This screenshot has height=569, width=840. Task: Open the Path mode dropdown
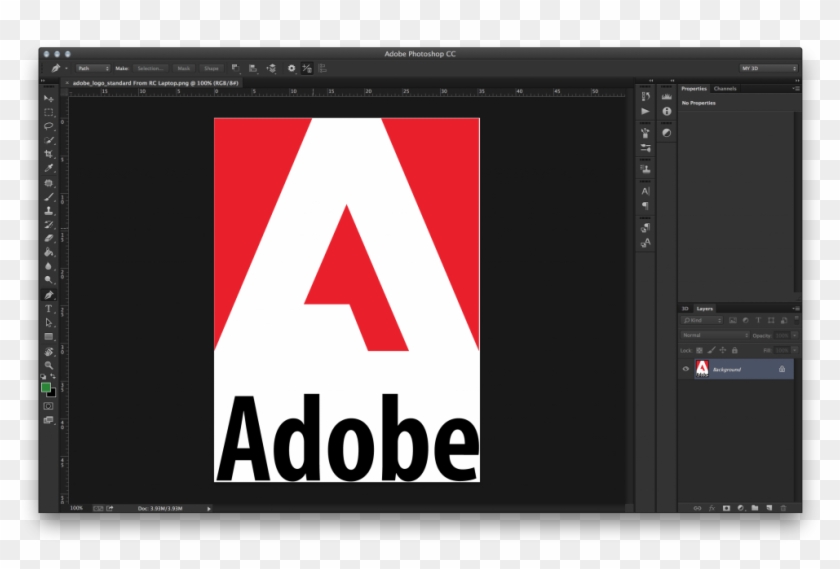[x=93, y=69]
